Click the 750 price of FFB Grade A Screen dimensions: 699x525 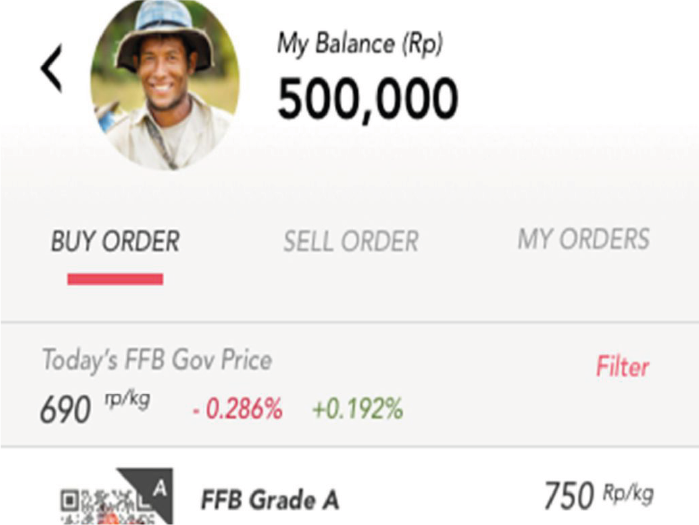click(x=569, y=497)
